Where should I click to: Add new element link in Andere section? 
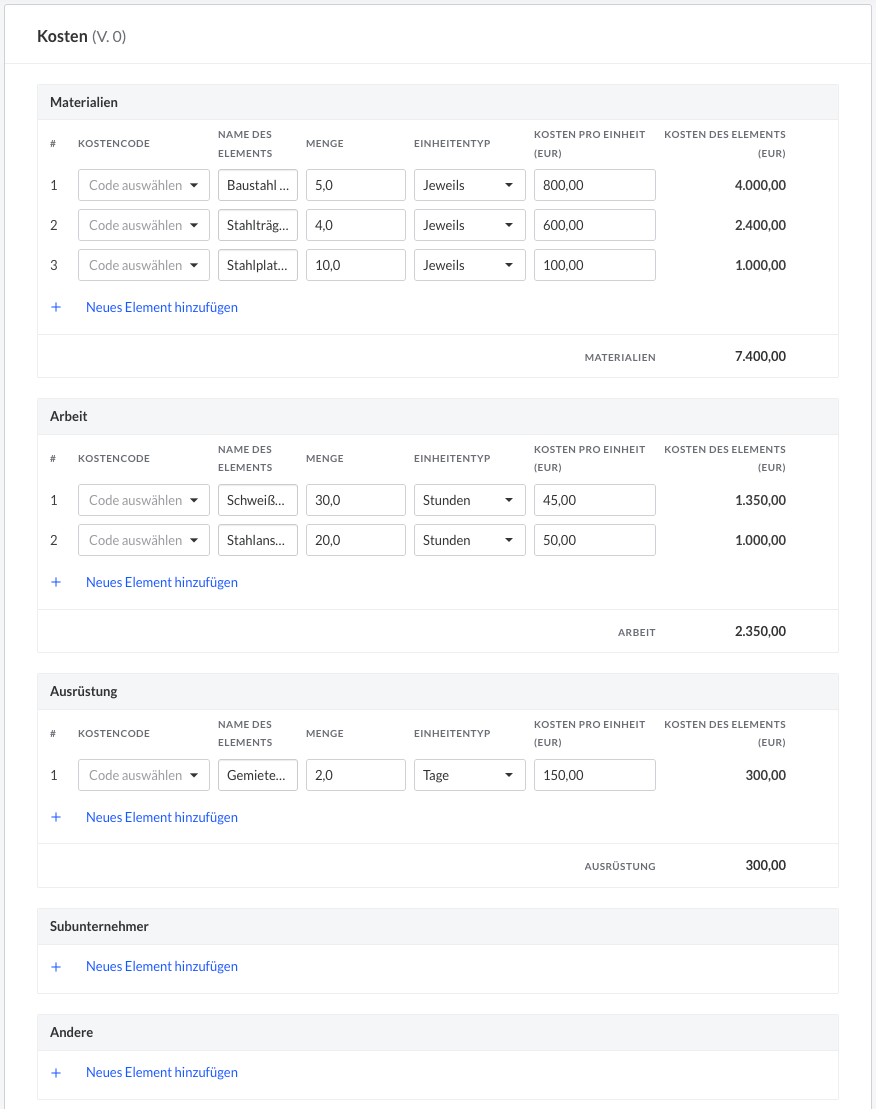pos(162,1072)
